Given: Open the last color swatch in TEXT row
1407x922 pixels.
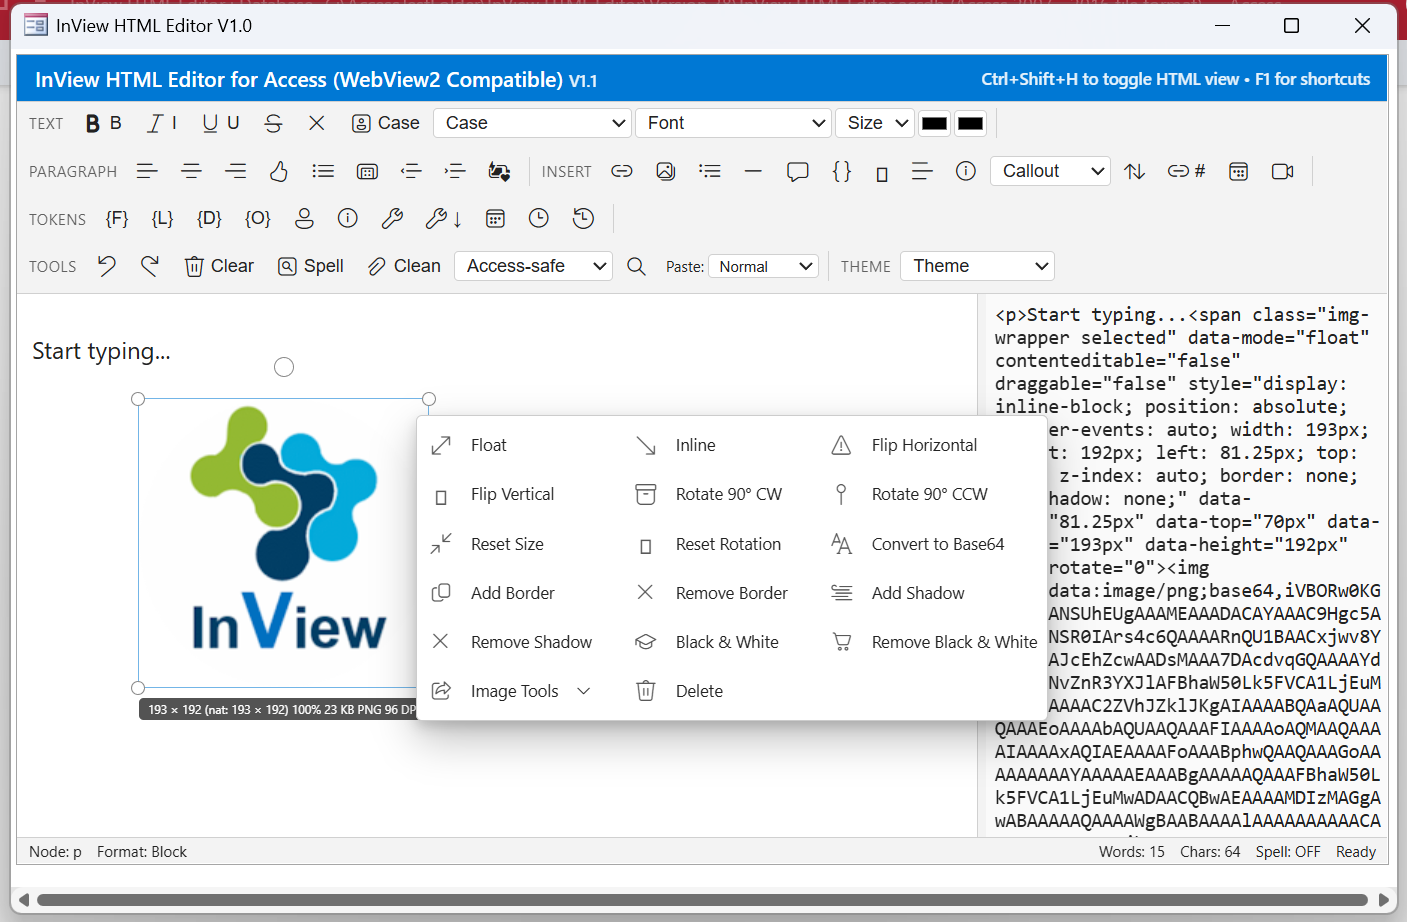Looking at the screenshot, I should click(x=971, y=123).
